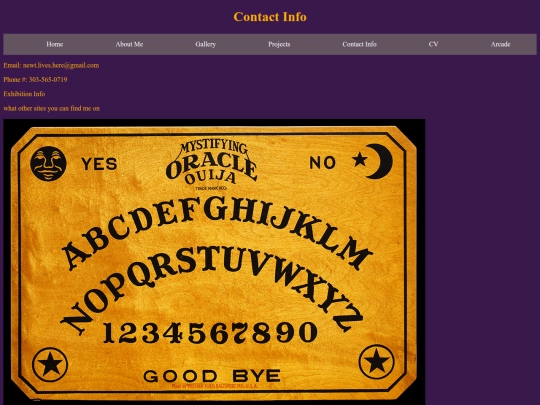
Task: Visit the Arcade page link
Action: tap(500, 44)
